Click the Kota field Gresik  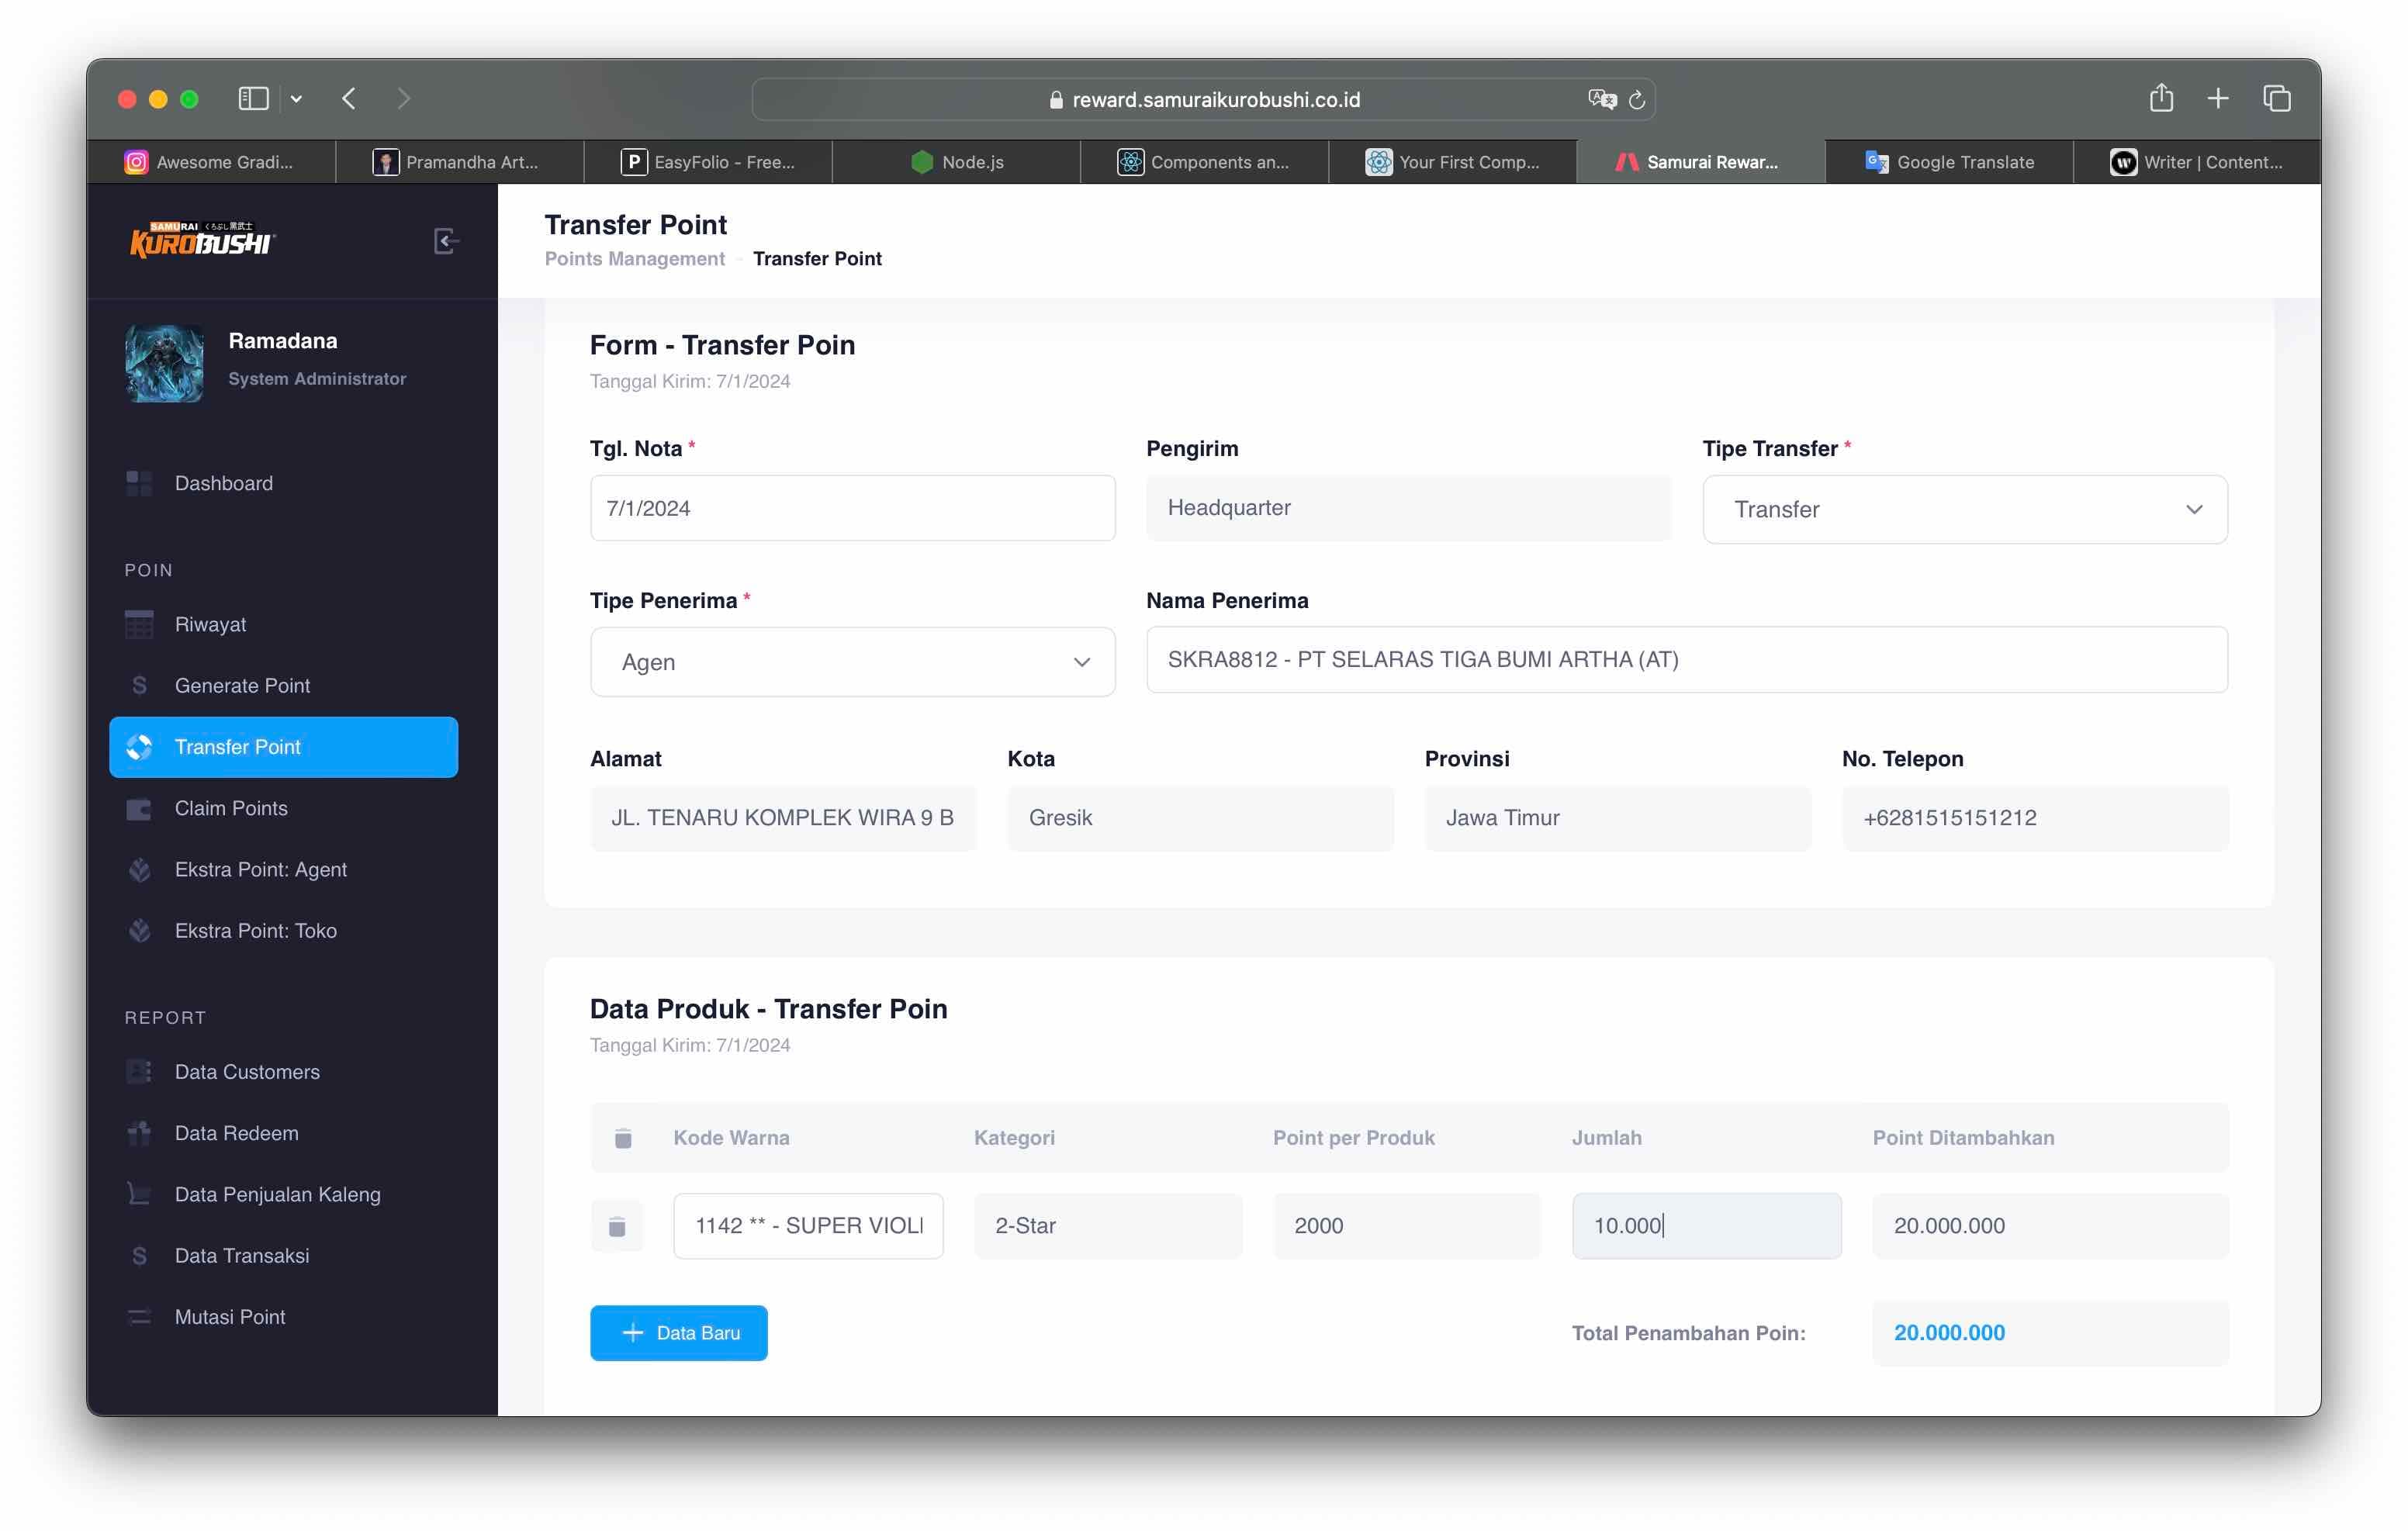pos(1200,818)
